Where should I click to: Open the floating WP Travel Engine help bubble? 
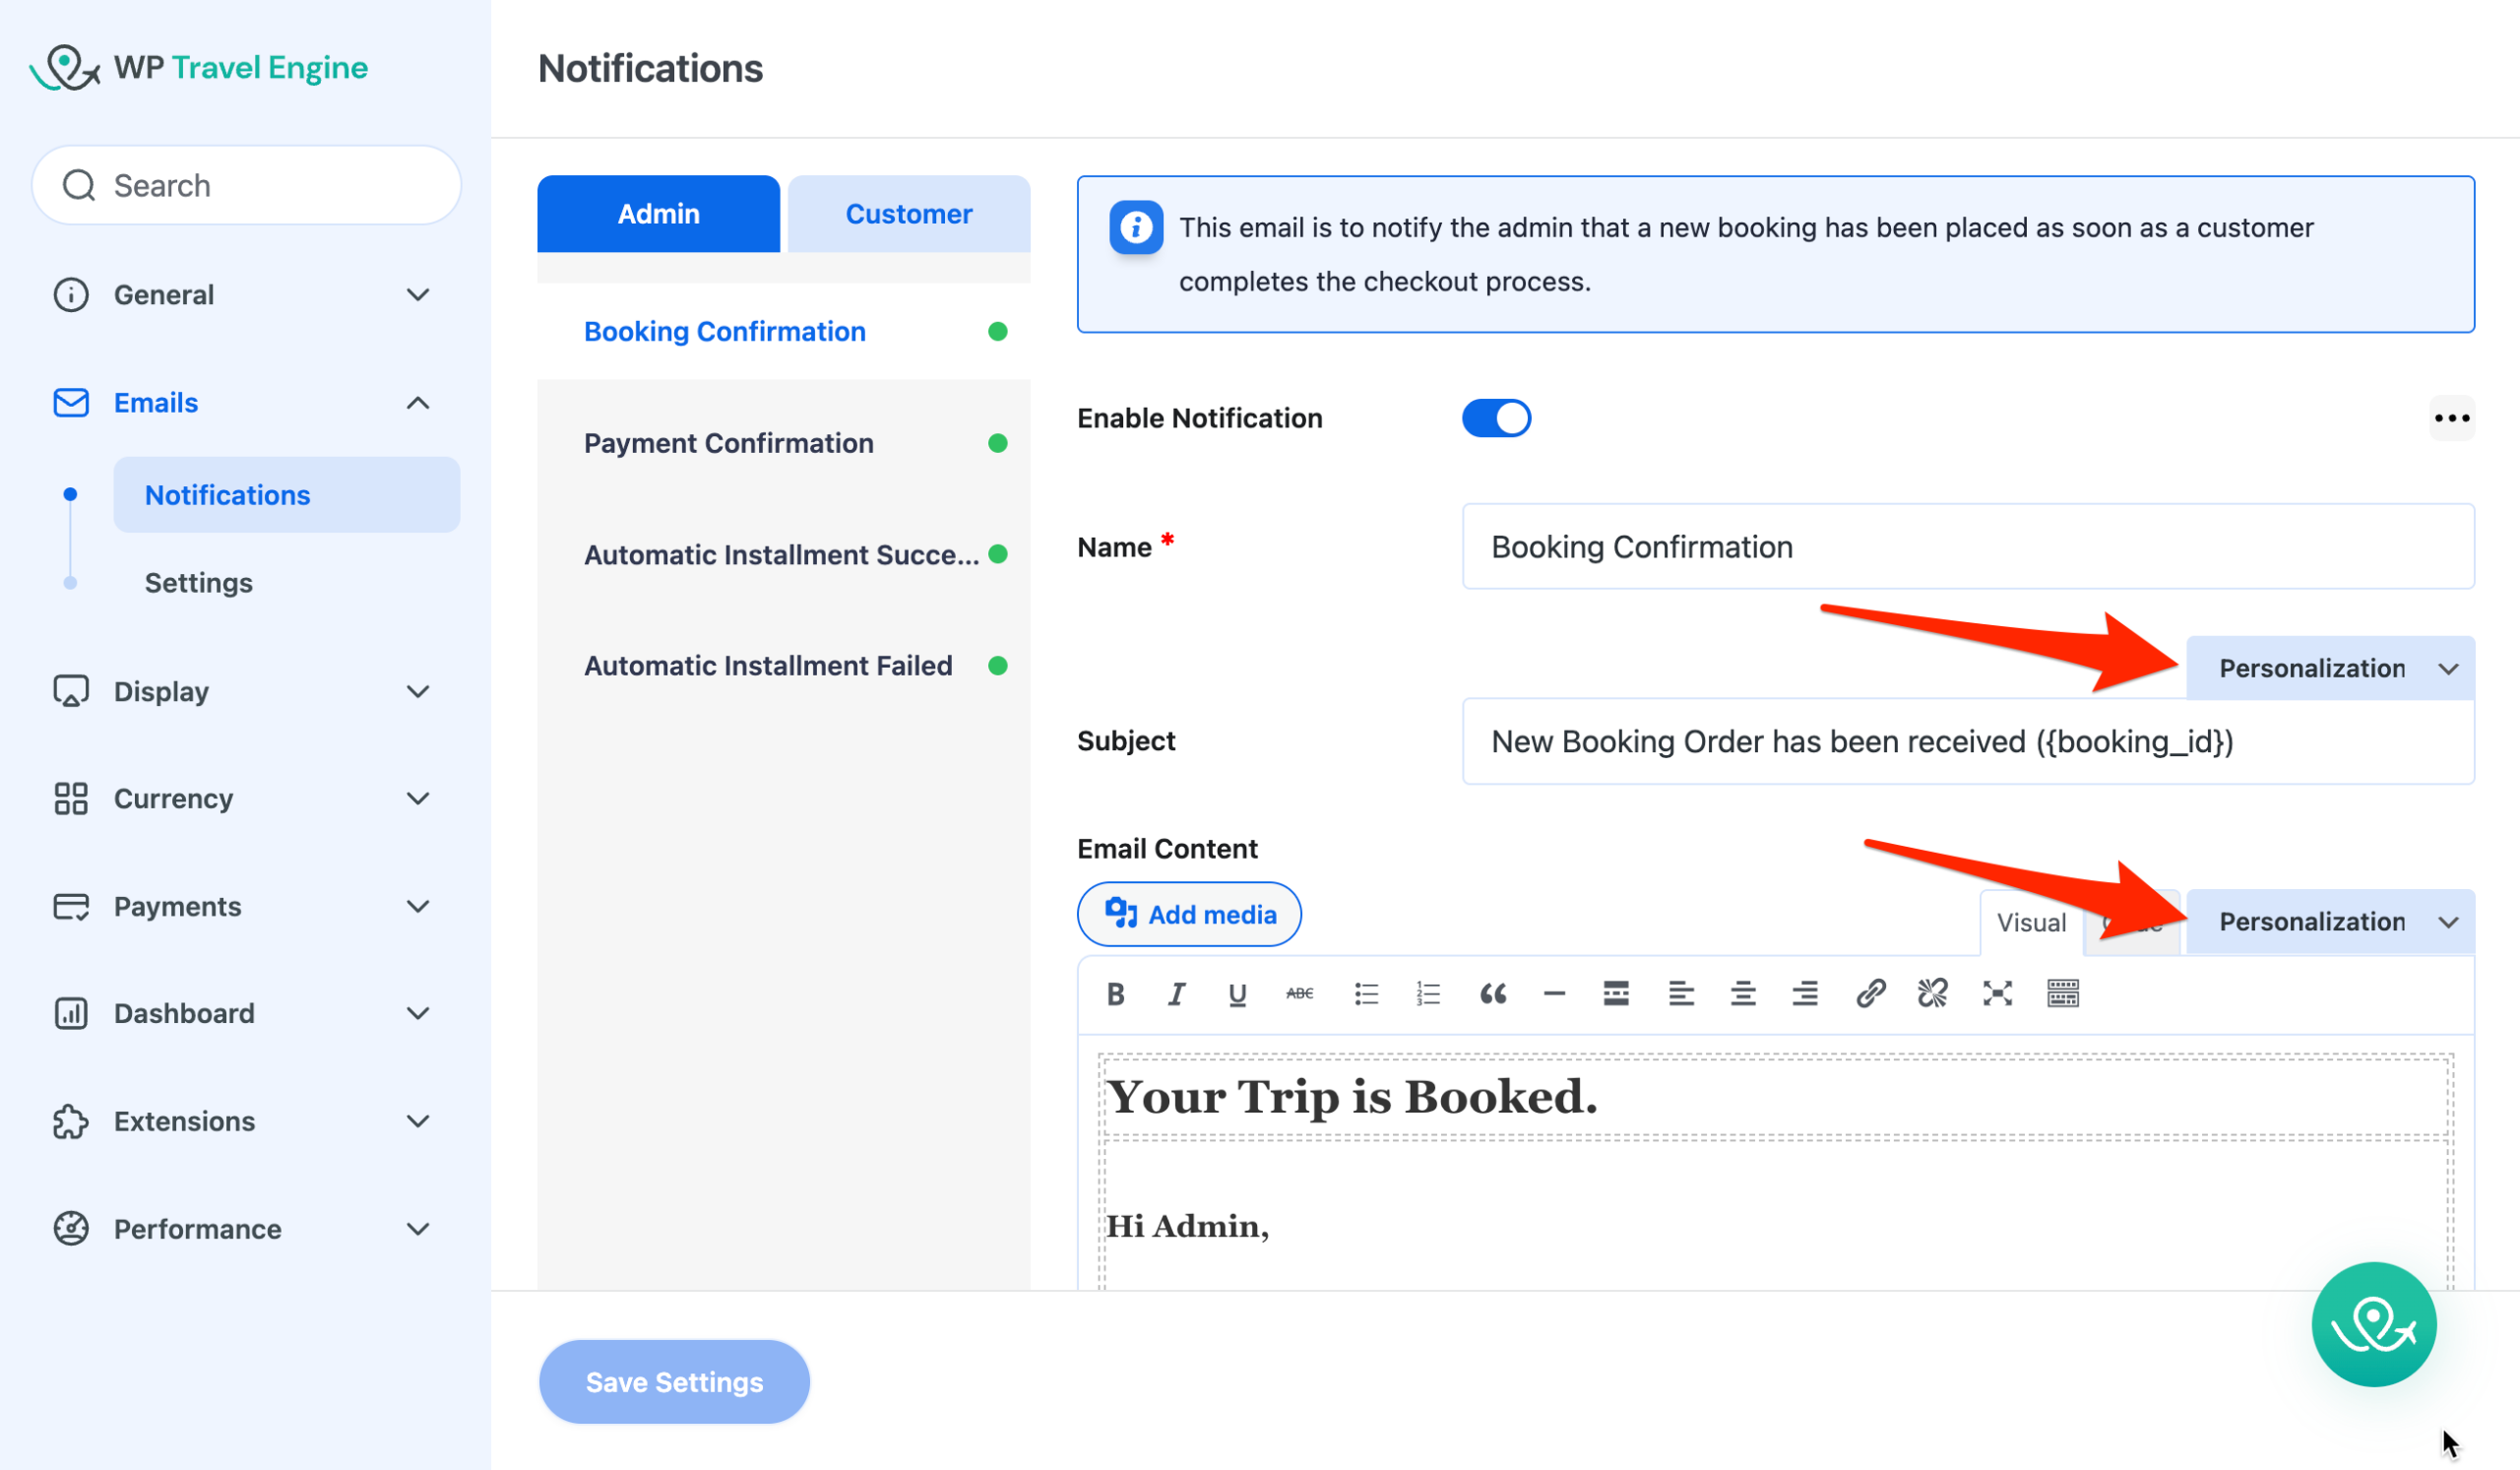click(2373, 1324)
